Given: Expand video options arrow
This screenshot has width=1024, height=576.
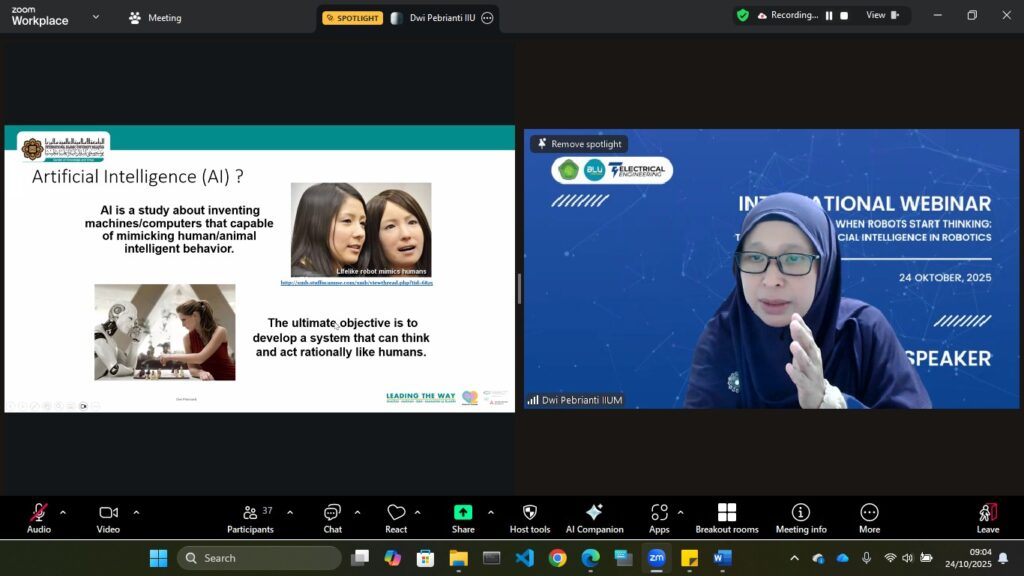Looking at the screenshot, I should pyautogui.click(x=136, y=512).
